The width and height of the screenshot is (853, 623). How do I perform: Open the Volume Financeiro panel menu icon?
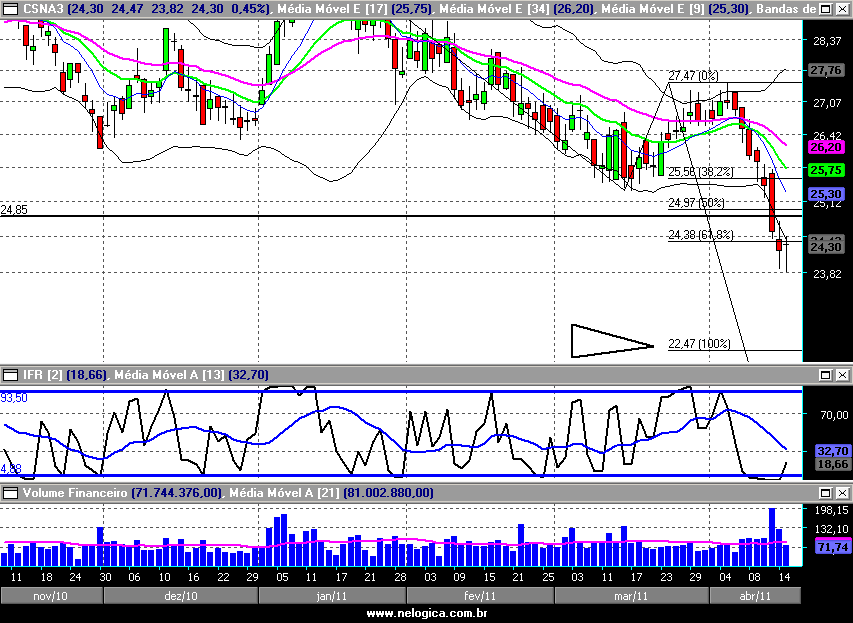tap(11, 493)
